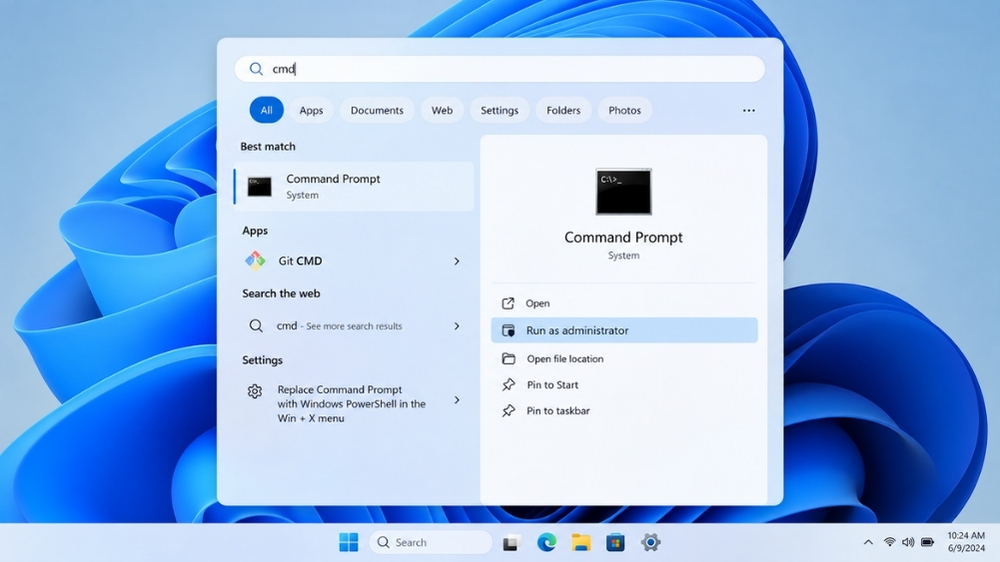Expand the Git CMD result chevron
Viewport: 1000px width, 562px height.
tap(457, 261)
